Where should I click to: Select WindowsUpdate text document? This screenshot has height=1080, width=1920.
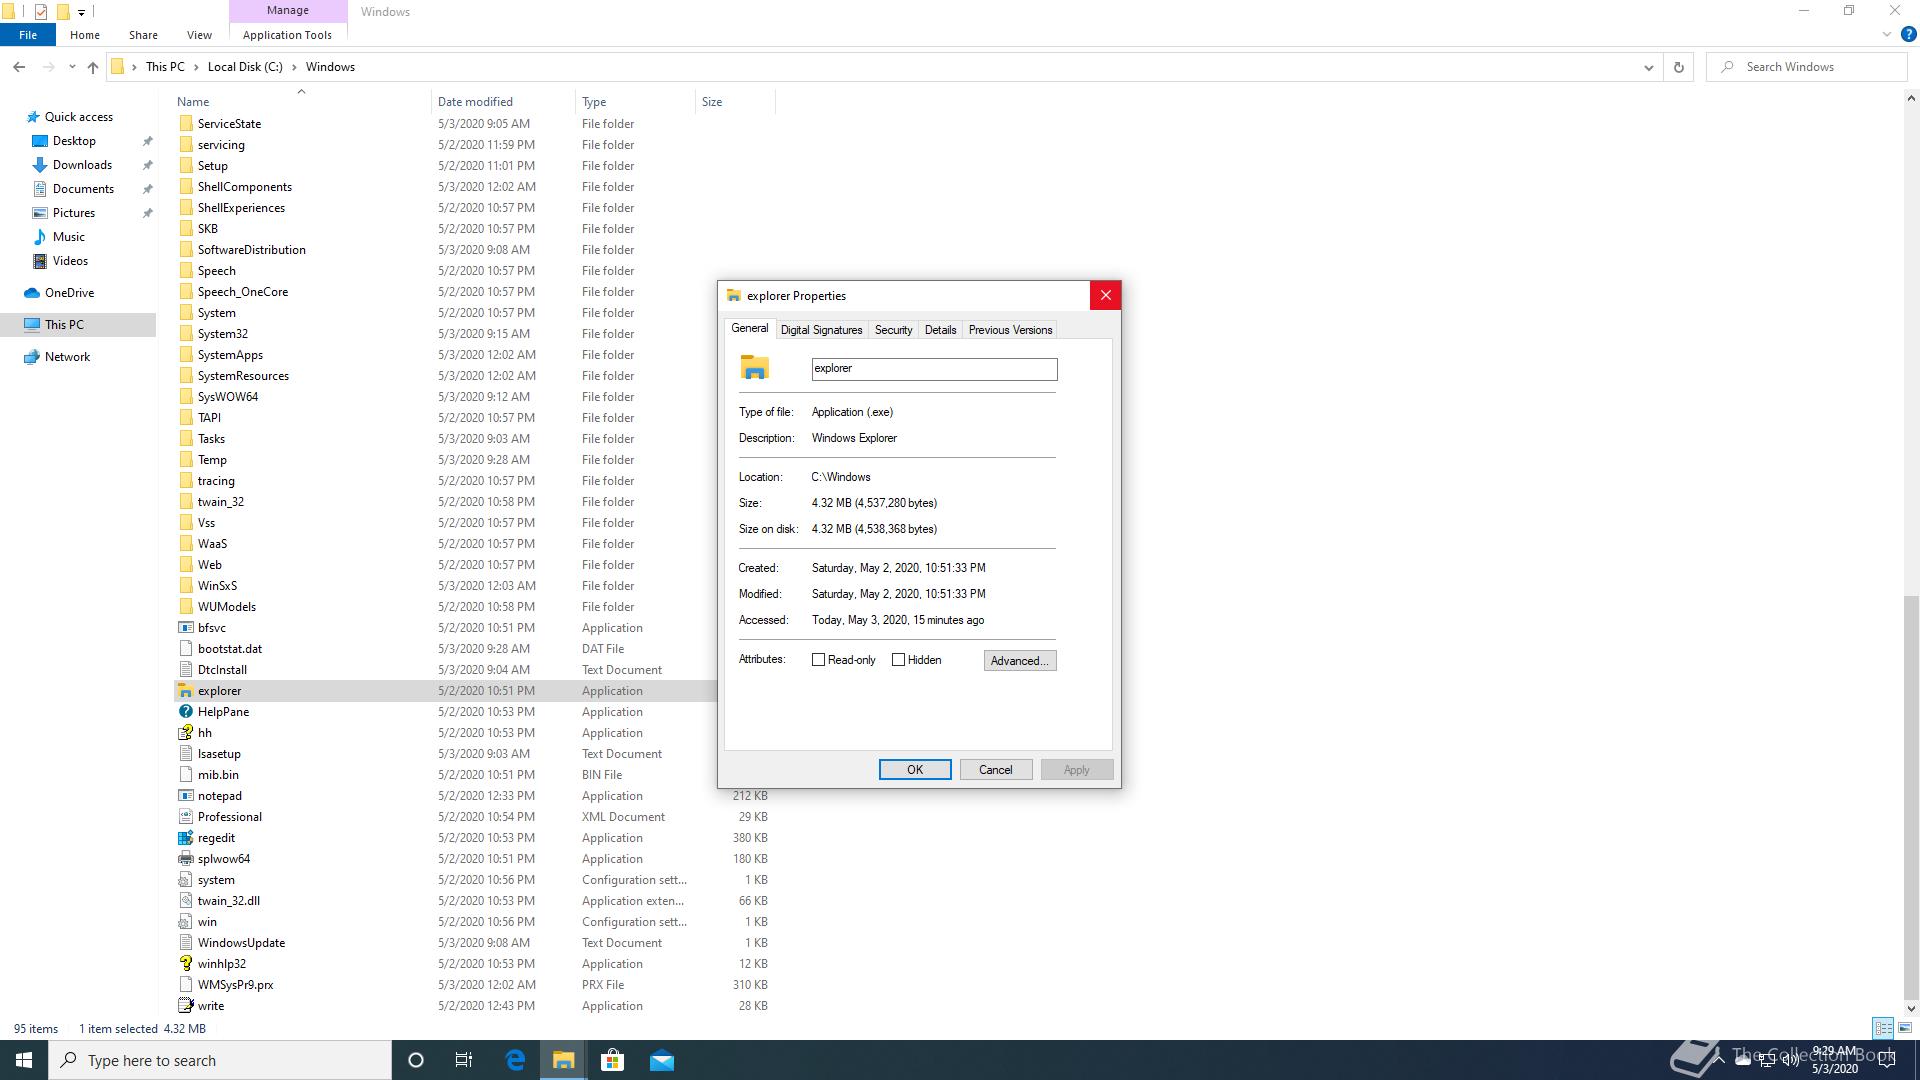241,943
